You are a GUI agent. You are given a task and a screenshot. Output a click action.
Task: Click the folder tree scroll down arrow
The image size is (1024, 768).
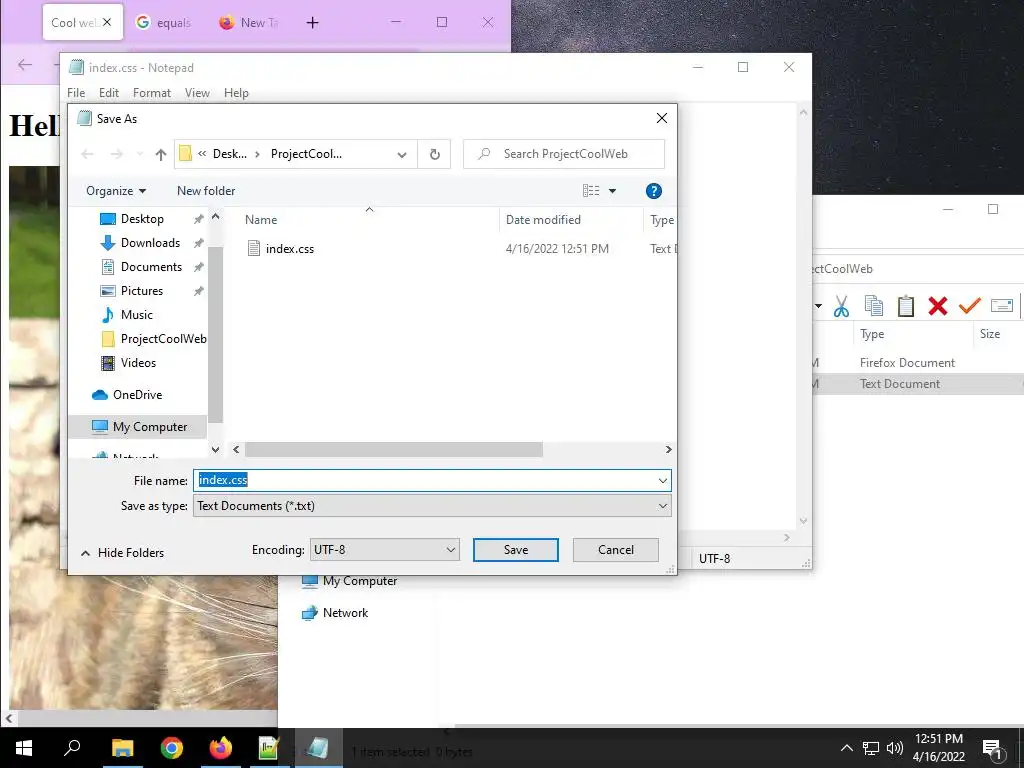point(216,449)
